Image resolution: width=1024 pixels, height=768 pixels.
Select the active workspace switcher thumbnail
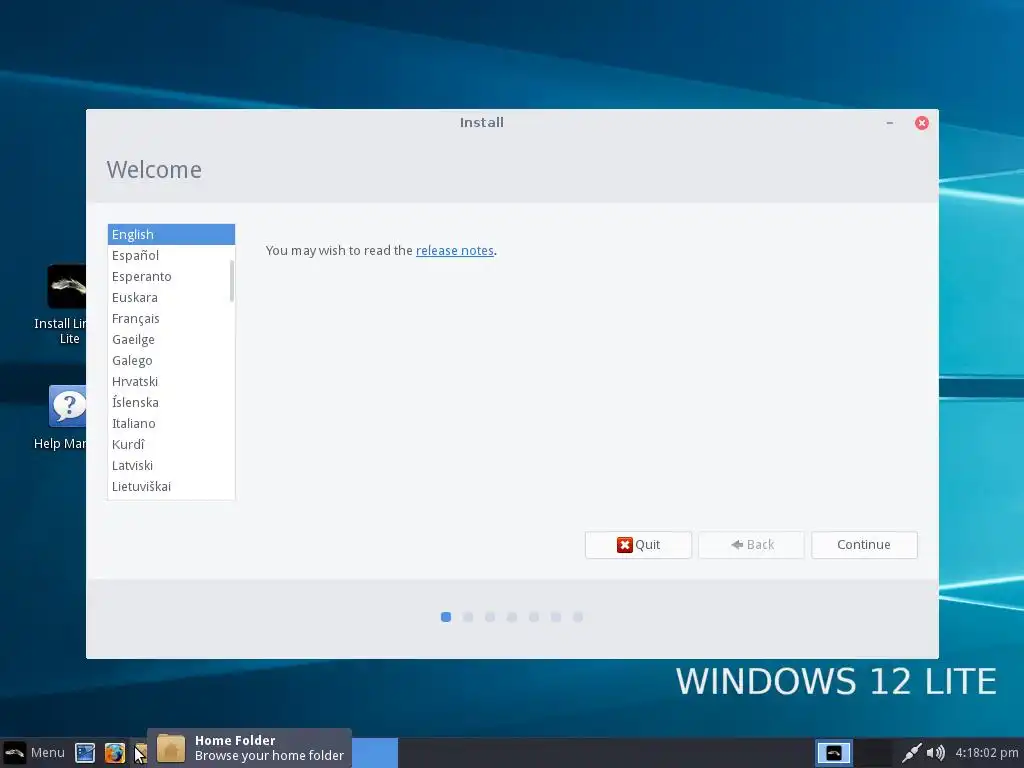834,753
